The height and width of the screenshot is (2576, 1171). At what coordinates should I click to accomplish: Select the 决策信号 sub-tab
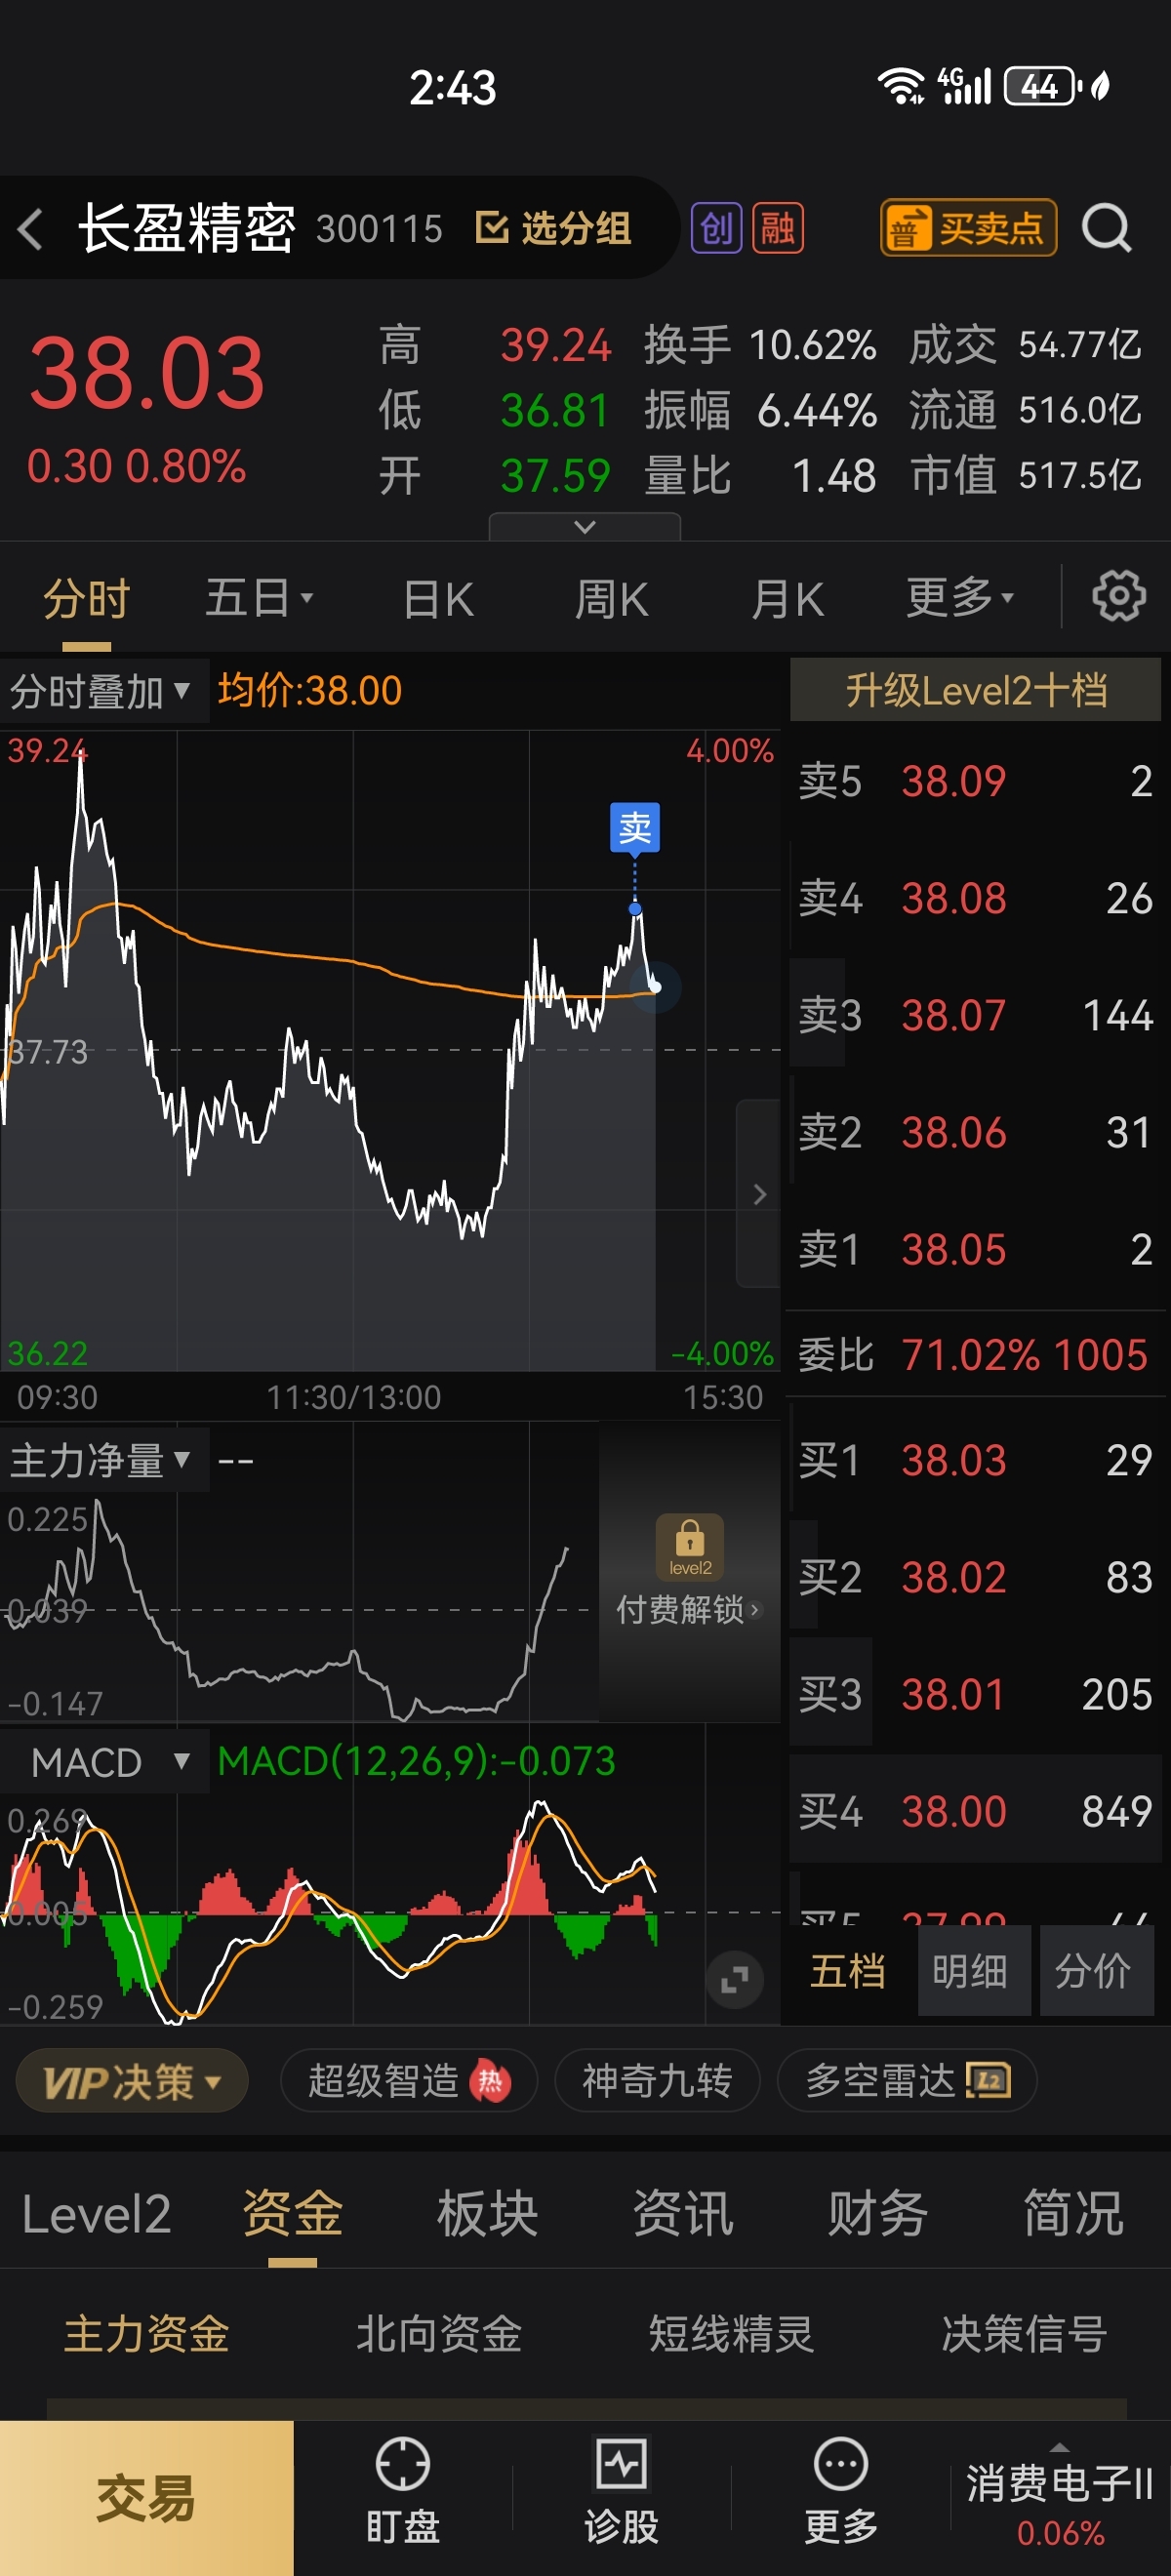point(1025,2334)
